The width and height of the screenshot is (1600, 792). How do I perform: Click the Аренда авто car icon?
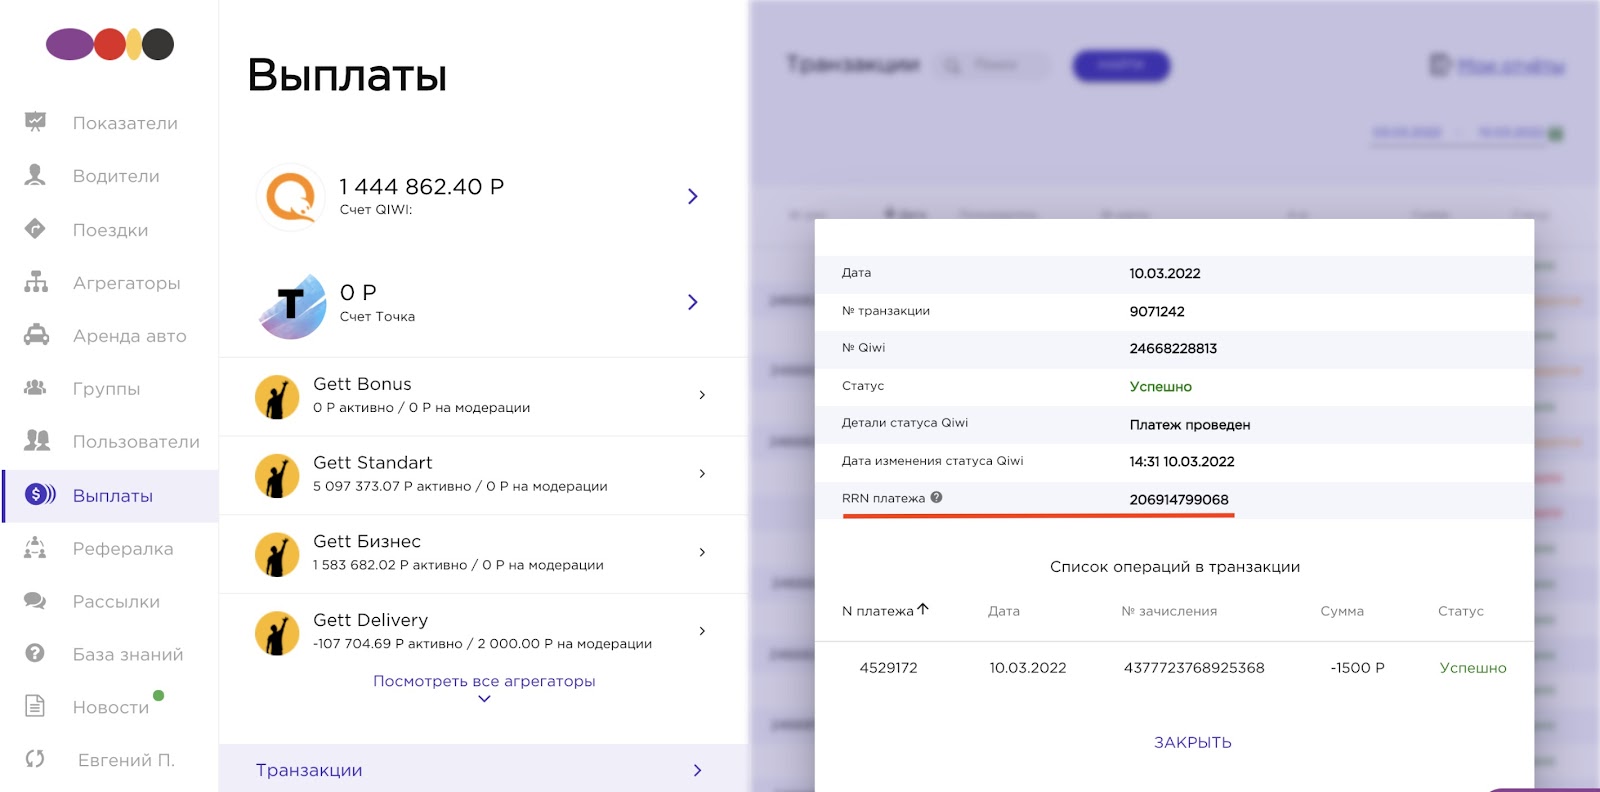point(36,335)
